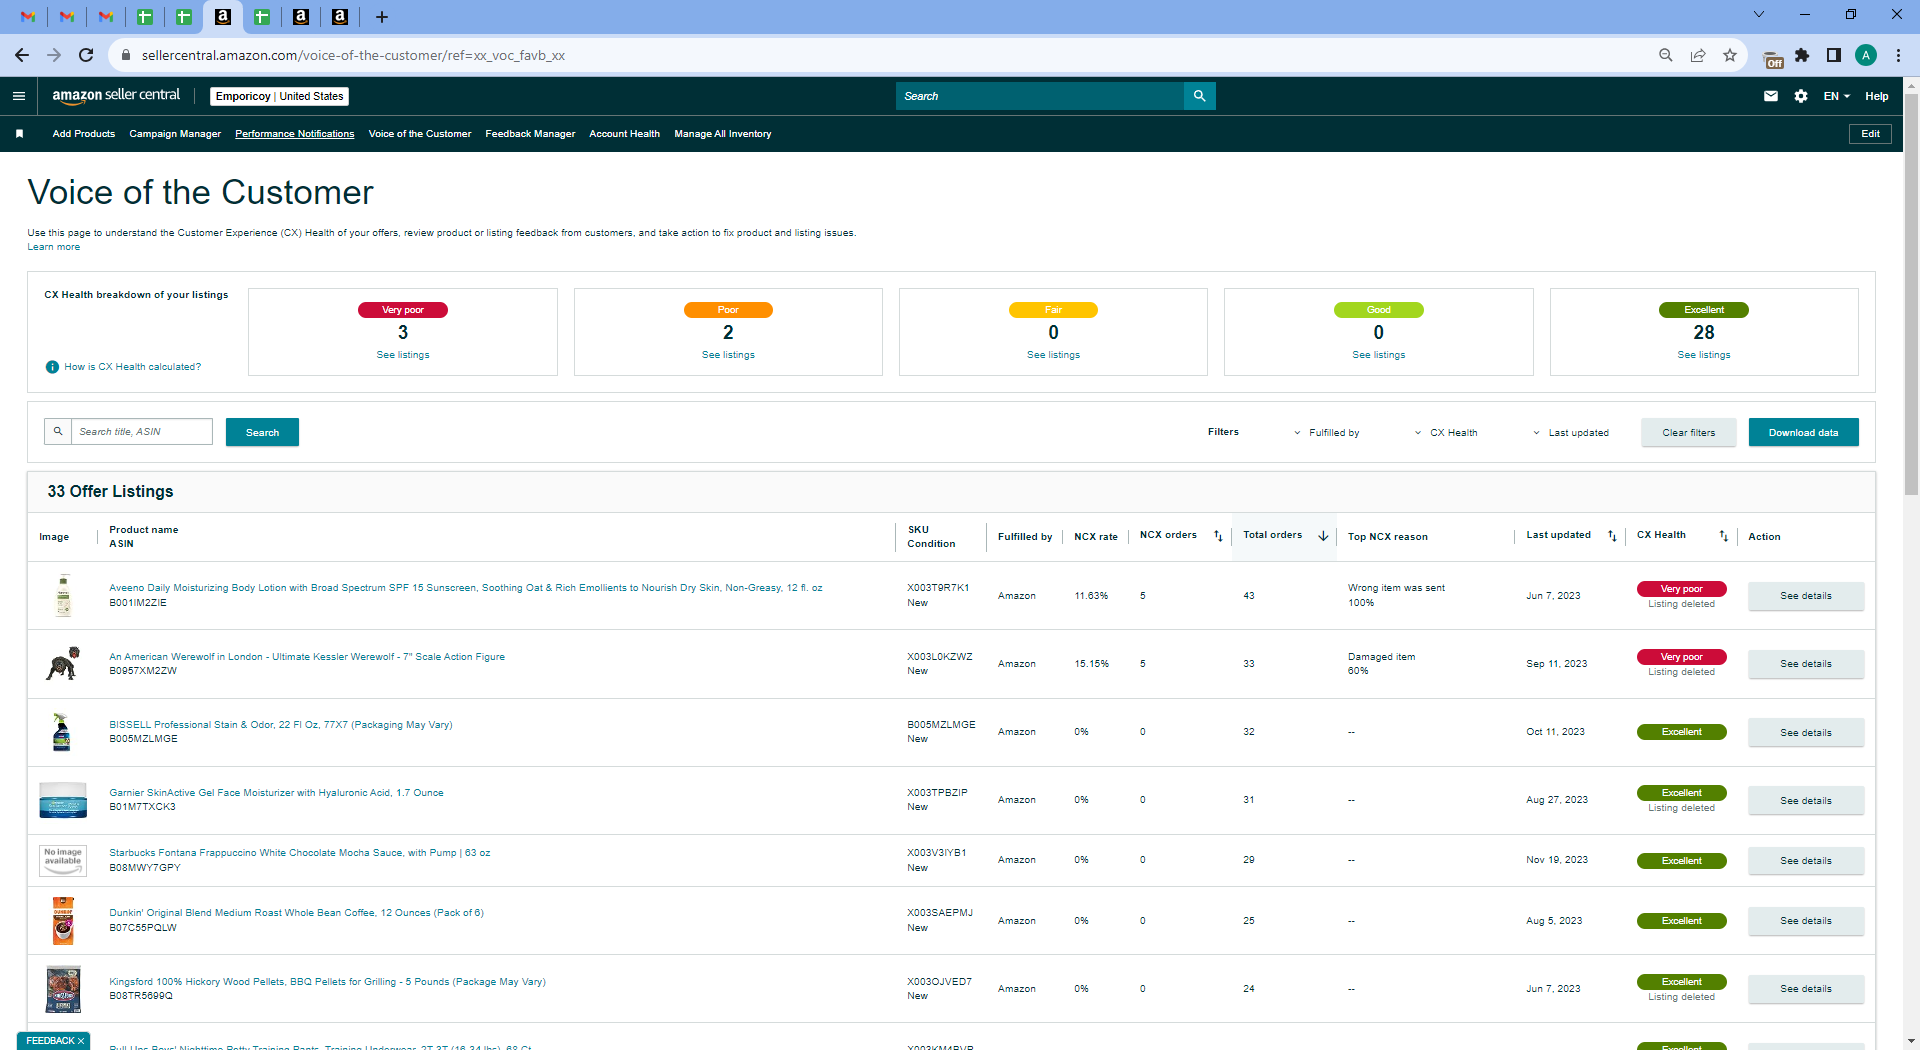The width and height of the screenshot is (1920, 1050).
Task: Close the FEEDBACK tab with the X
Action: click(81, 1041)
